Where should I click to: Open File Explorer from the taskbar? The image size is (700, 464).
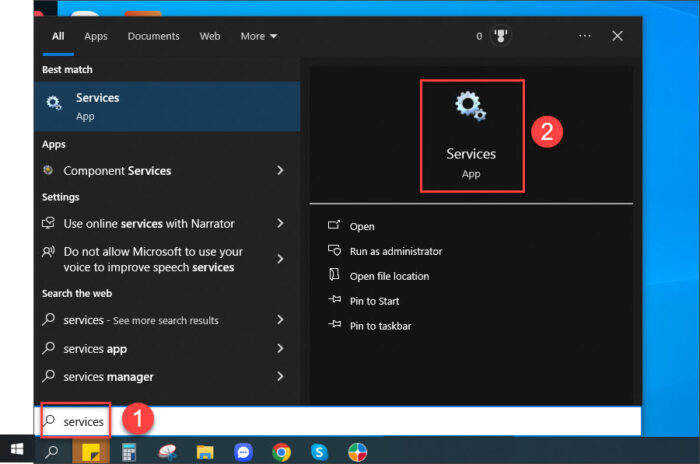[x=205, y=452]
